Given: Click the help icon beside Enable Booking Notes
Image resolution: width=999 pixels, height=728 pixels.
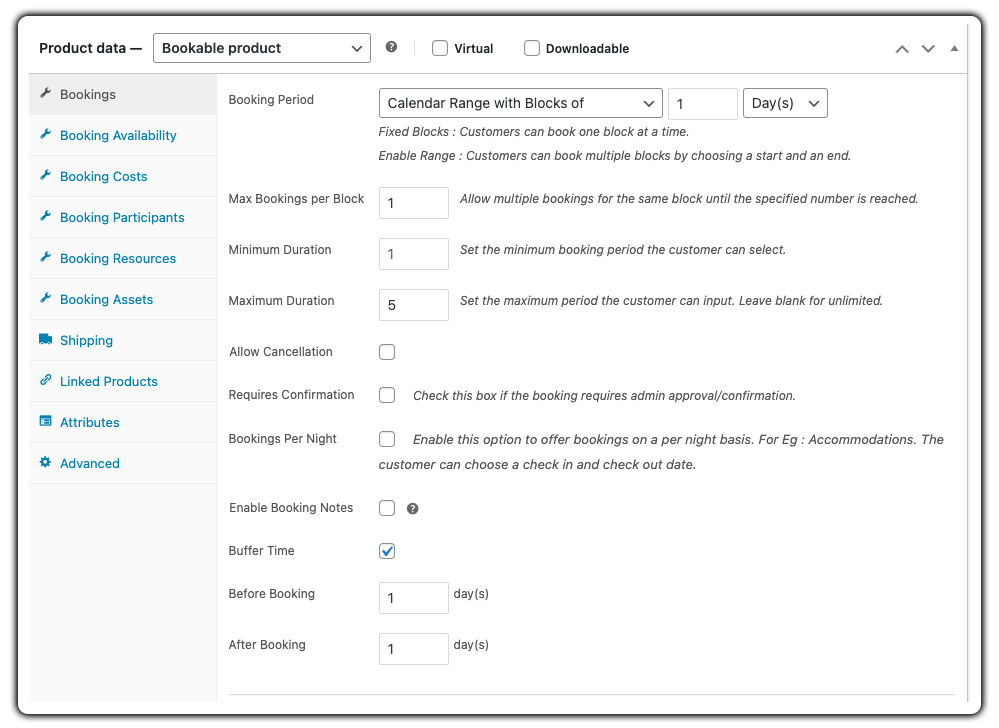Looking at the screenshot, I should click(412, 508).
